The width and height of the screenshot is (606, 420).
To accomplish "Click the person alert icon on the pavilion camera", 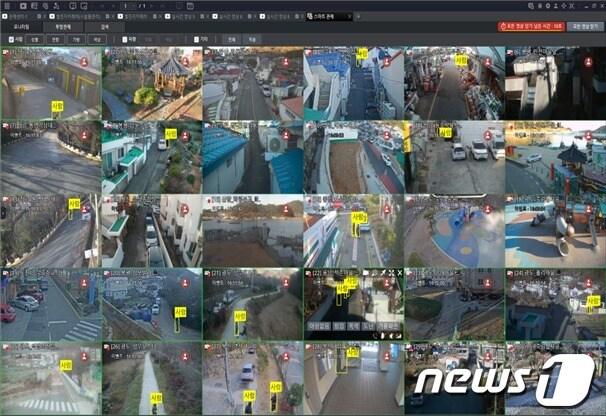I will [186, 62].
